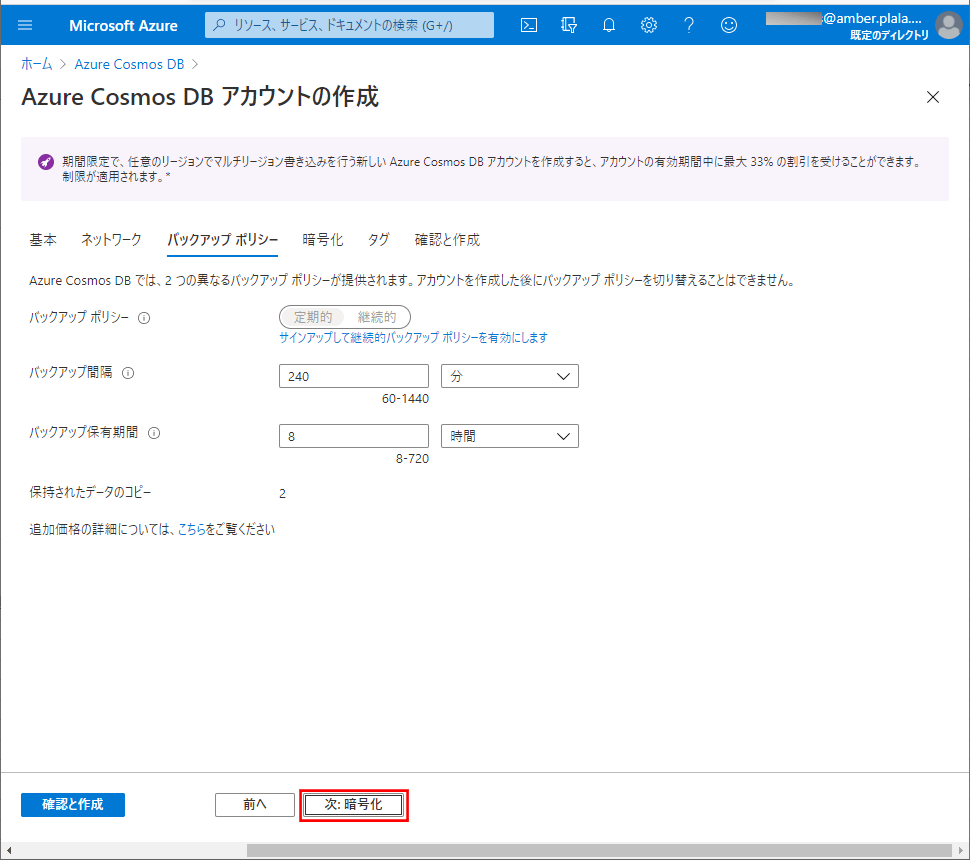Click the search magnifier icon
The image size is (970, 860).
tap(219, 25)
